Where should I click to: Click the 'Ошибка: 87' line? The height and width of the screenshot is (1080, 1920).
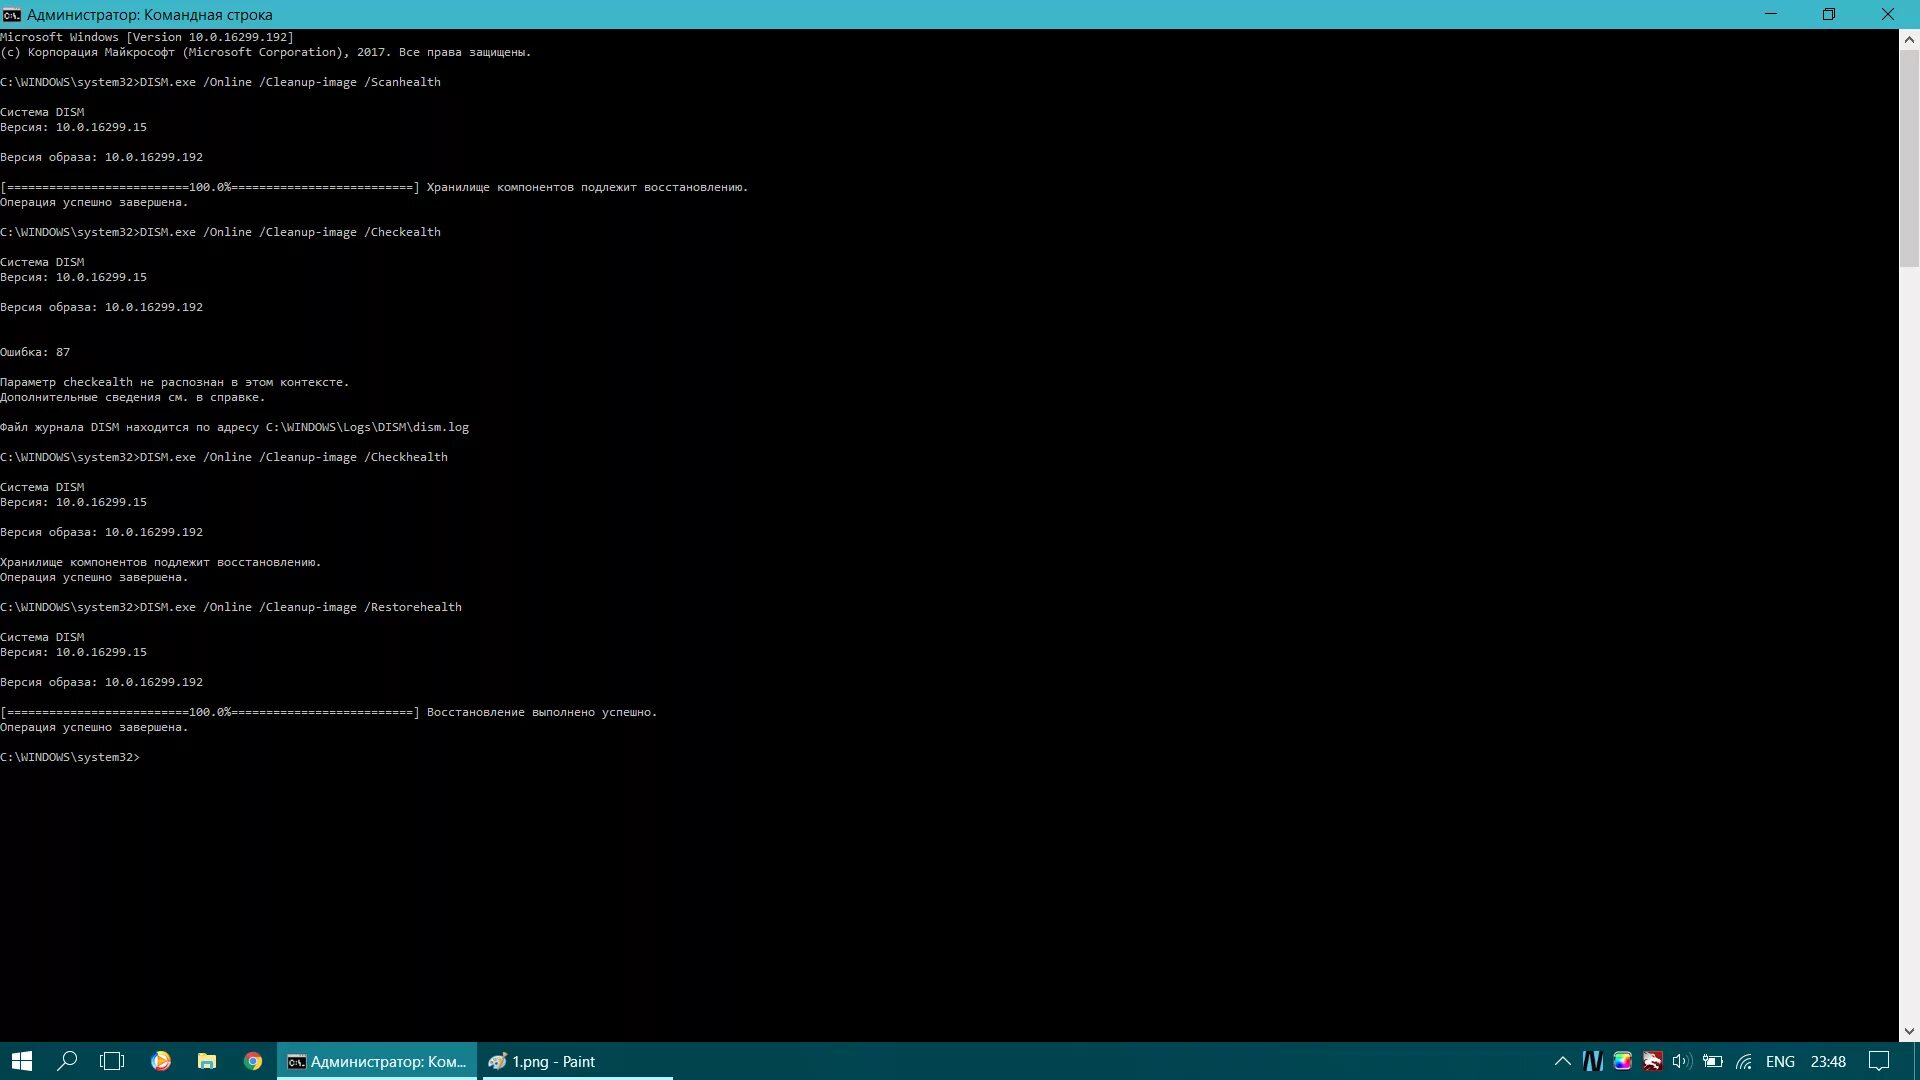[x=35, y=352]
